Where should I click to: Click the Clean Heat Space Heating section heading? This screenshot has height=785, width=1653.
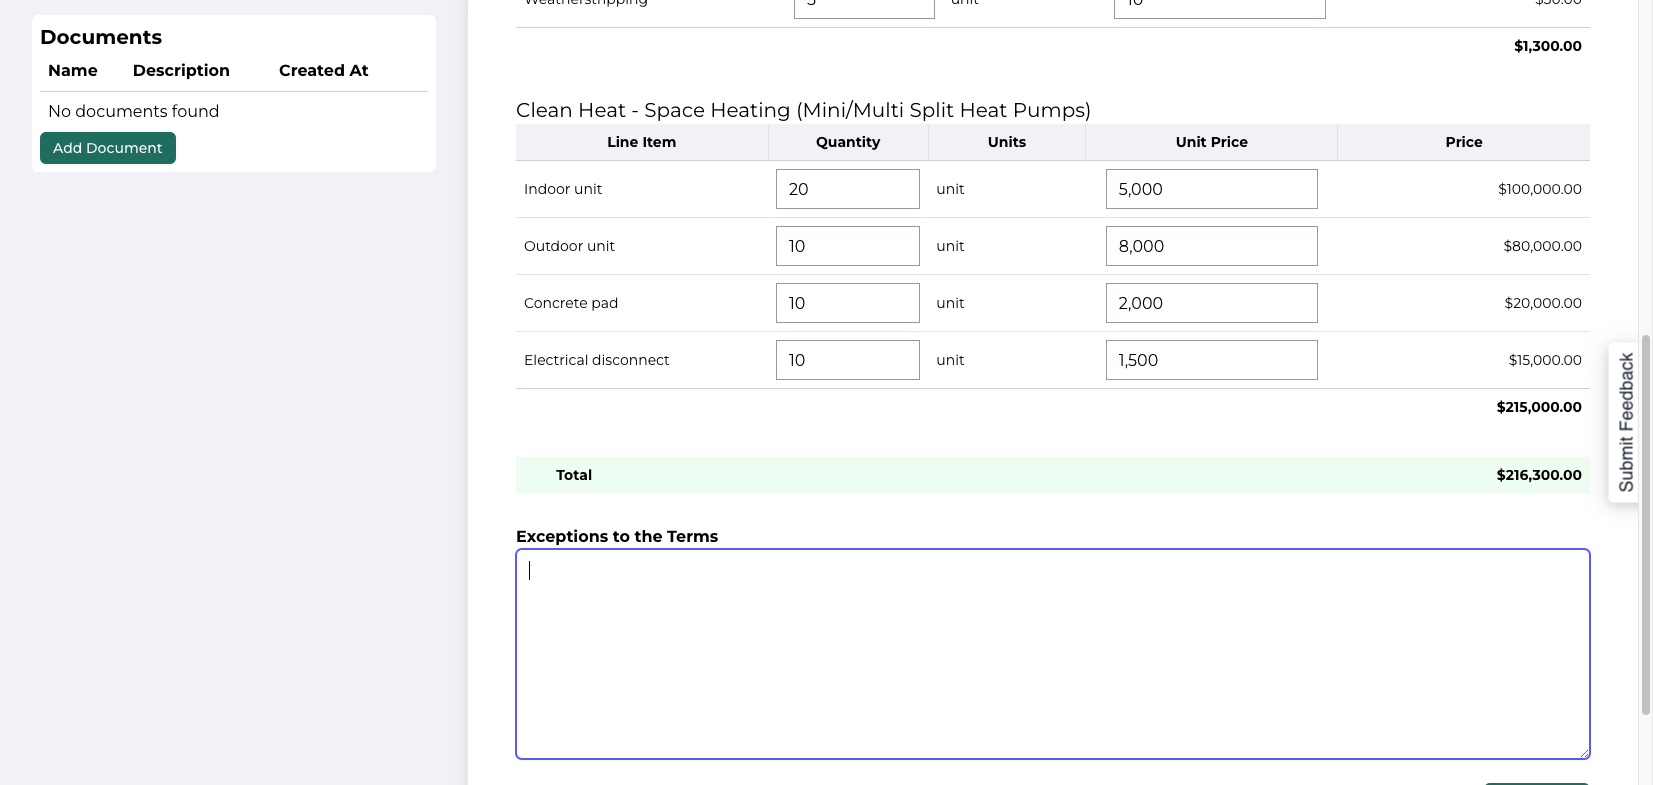coord(803,110)
